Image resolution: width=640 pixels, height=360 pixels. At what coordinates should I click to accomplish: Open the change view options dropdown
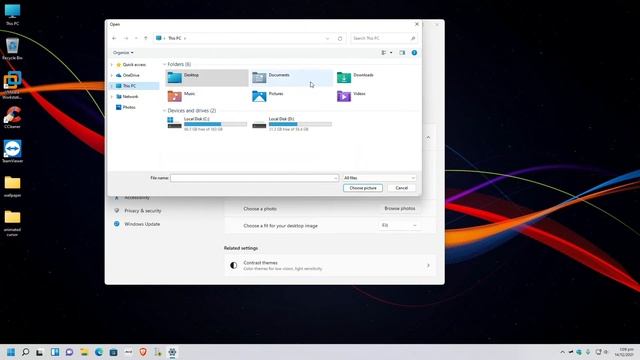click(391, 53)
